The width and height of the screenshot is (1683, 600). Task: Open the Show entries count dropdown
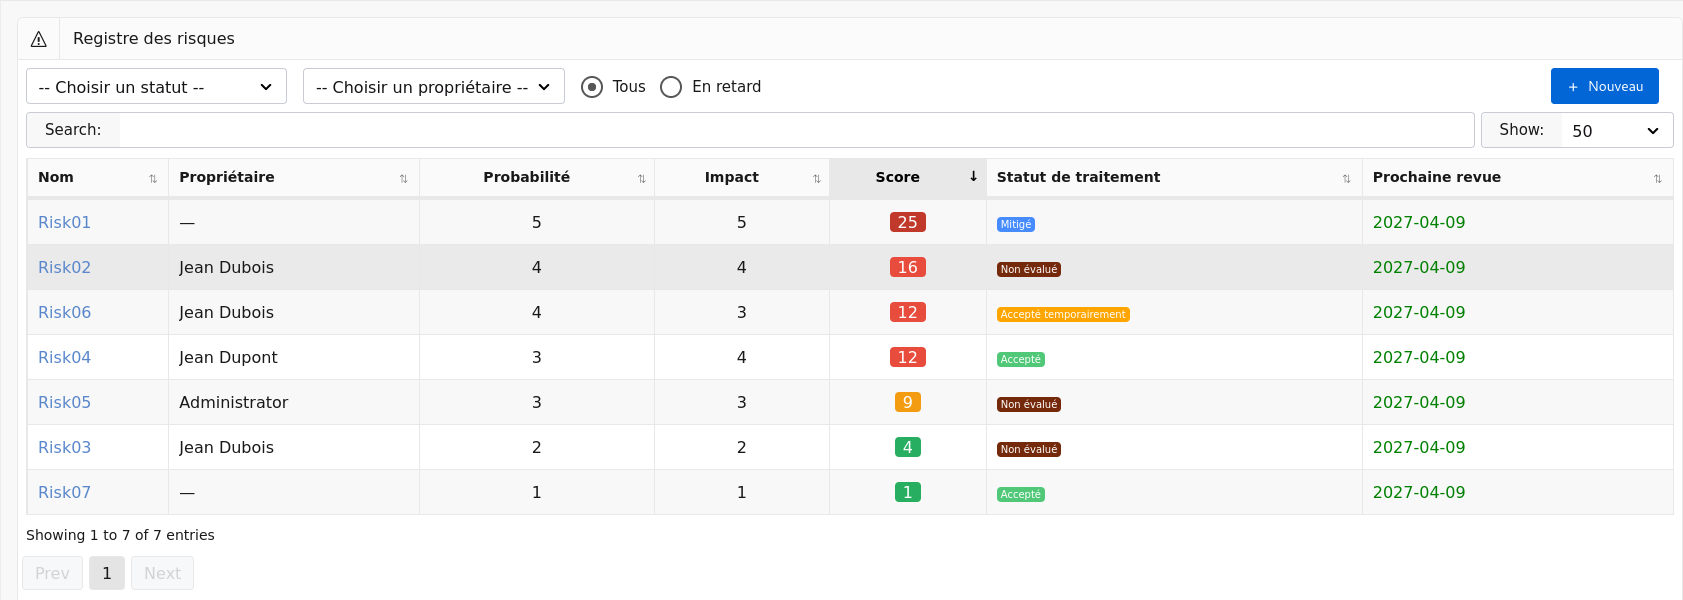[x=1615, y=130]
